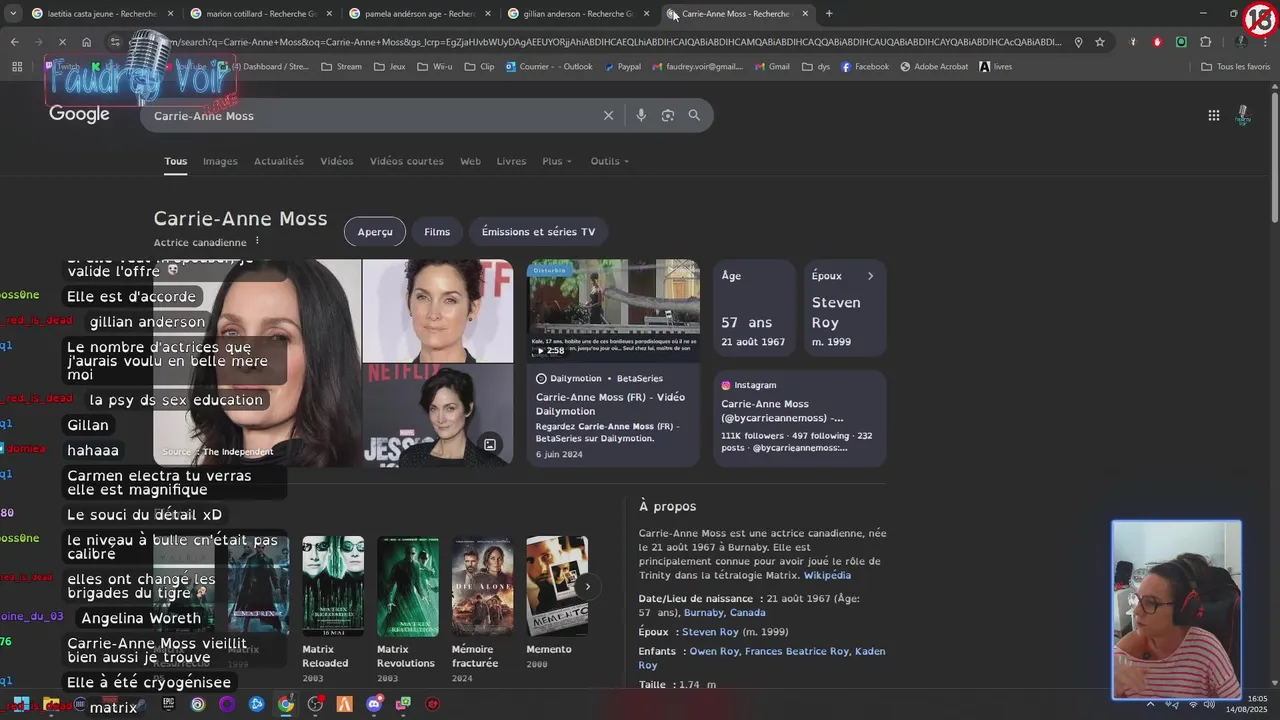Select the Films chip
1280x720 pixels.
437,231
